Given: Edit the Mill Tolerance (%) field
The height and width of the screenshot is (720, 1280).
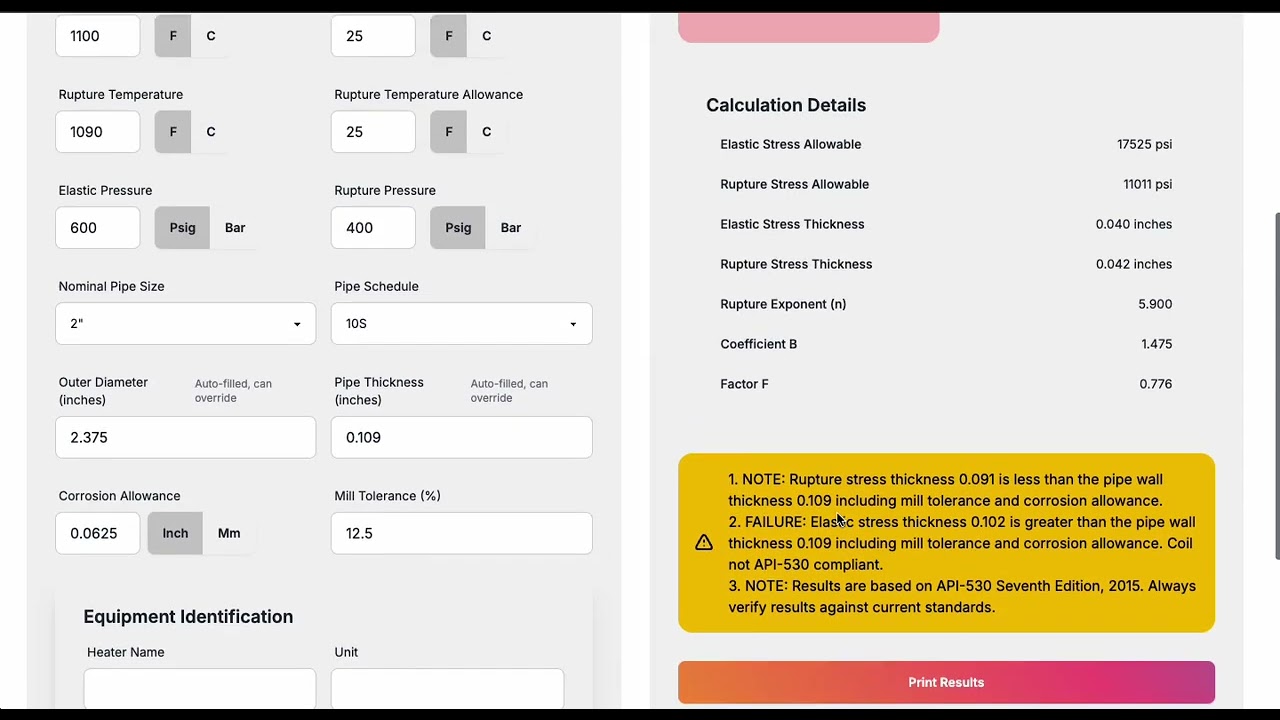Looking at the screenshot, I should 462,533.
